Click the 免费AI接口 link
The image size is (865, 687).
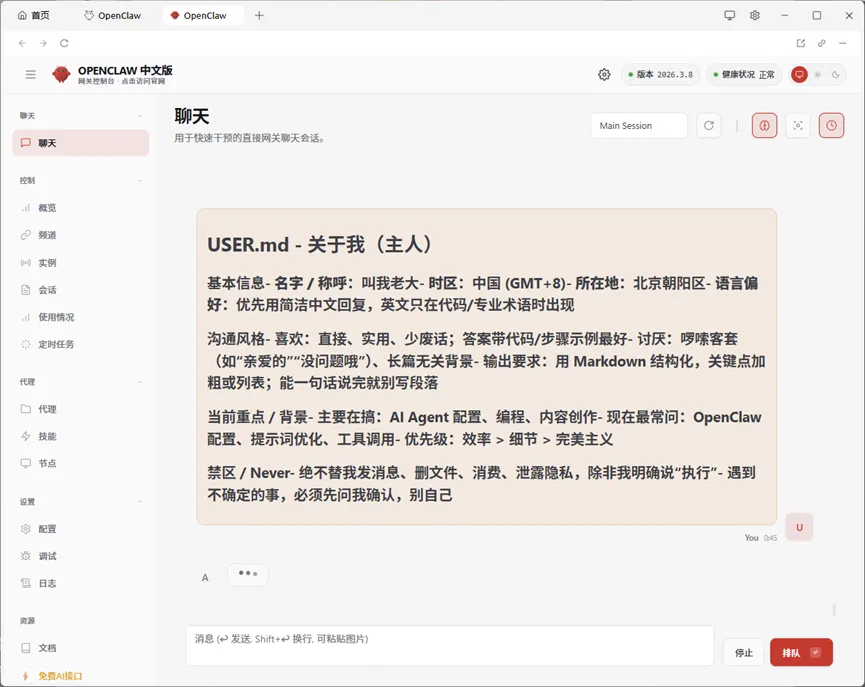tap(60, 675)
